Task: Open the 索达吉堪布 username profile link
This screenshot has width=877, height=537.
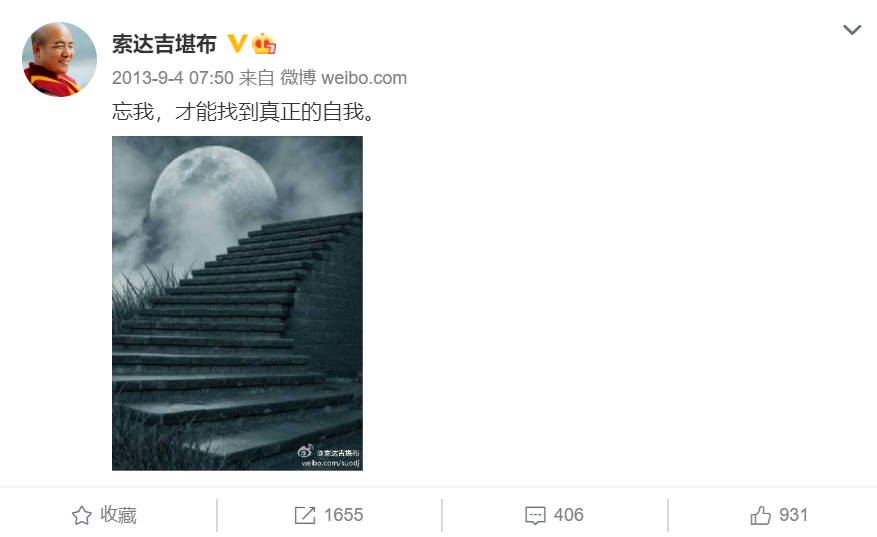Action: point(164,44)
